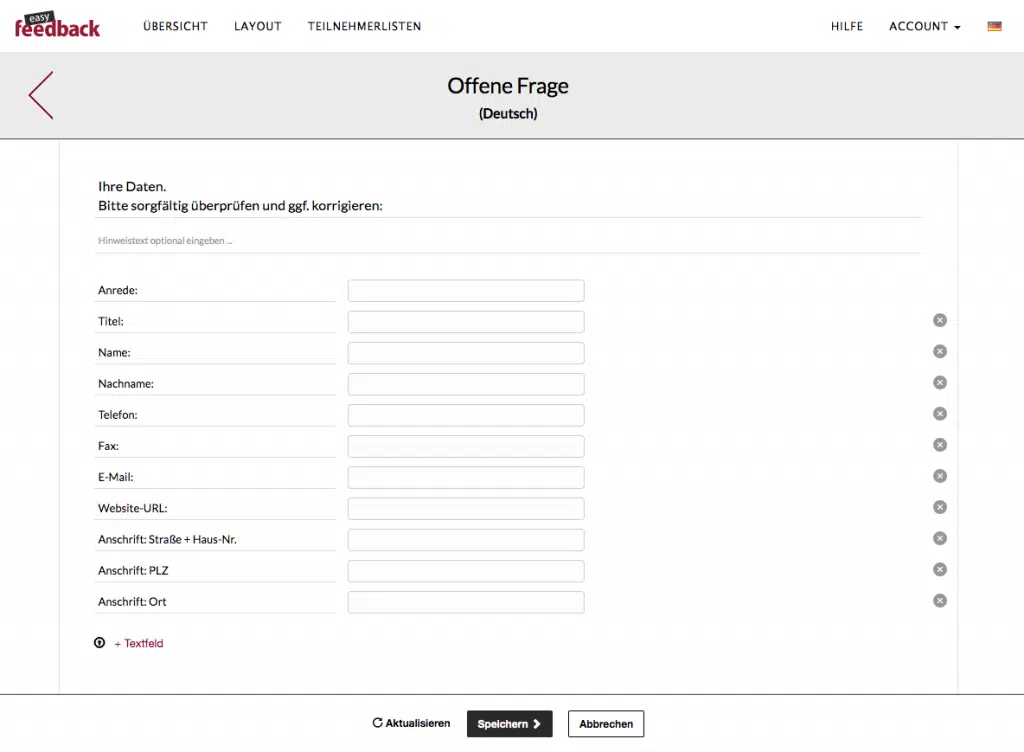Open TEILNEHMERLISTEN in the top navigation
This screenshot has width=1024, height=752.
(364, 26)
